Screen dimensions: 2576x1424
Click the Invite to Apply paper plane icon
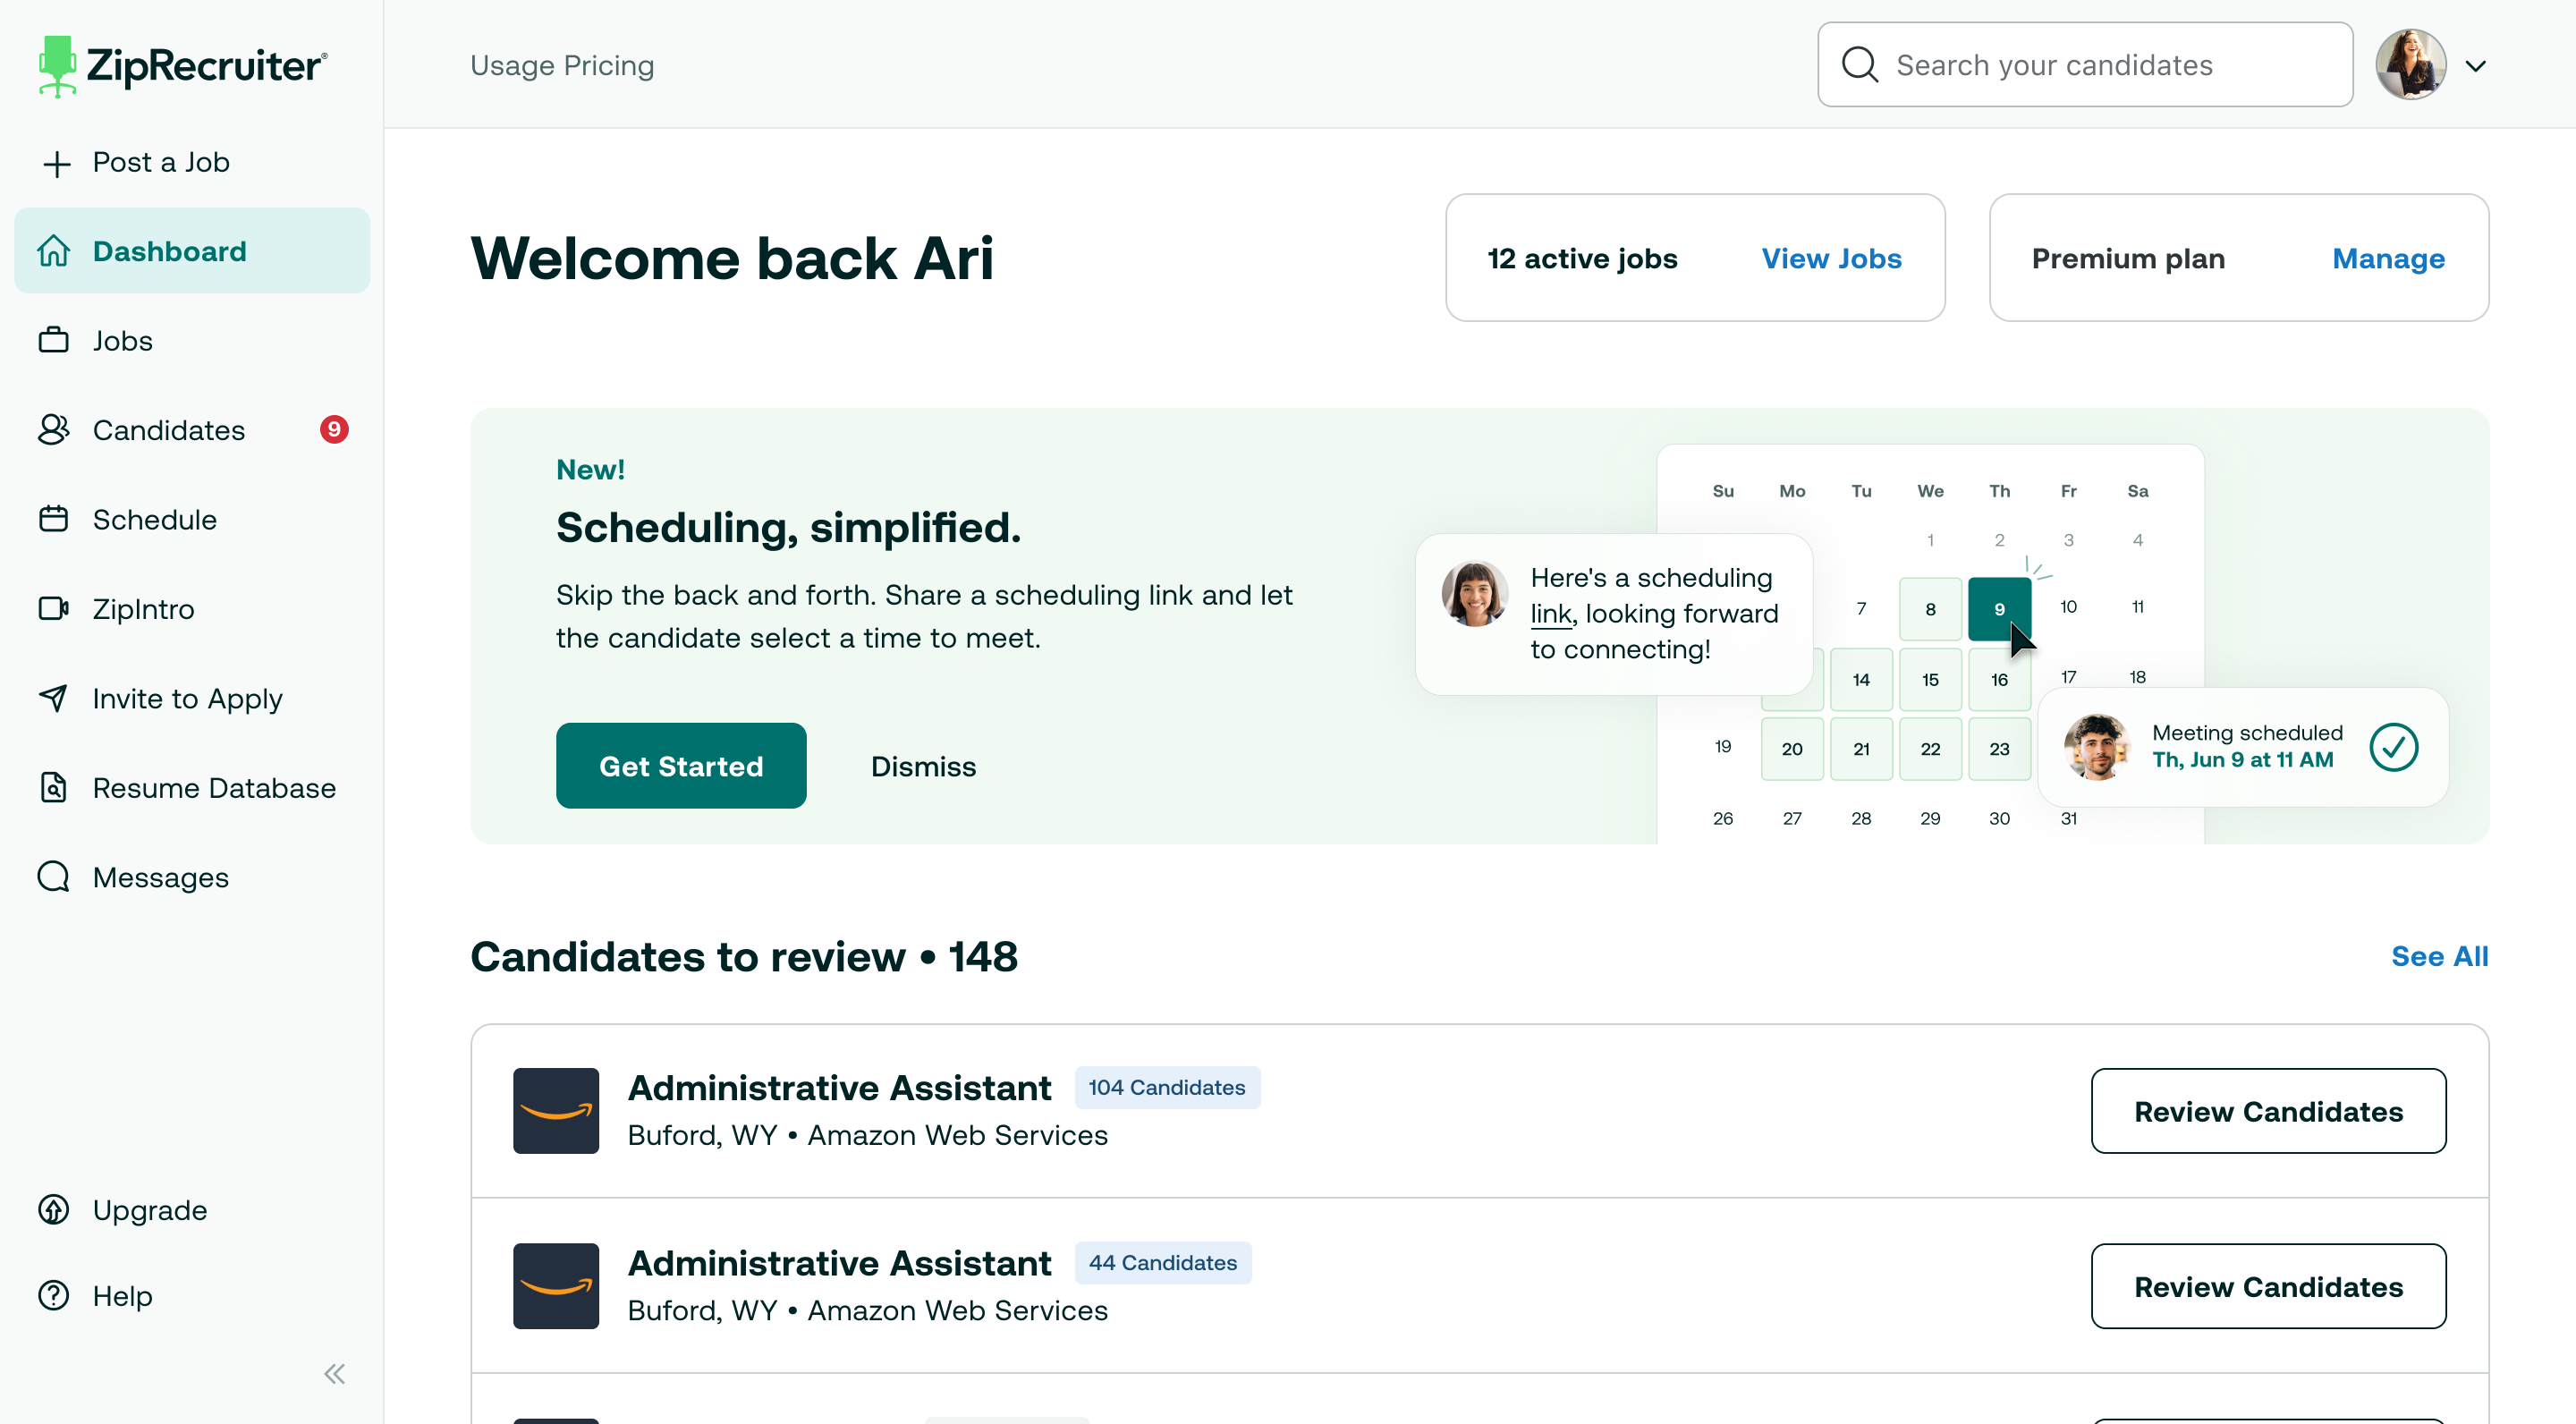pos(54,698)
